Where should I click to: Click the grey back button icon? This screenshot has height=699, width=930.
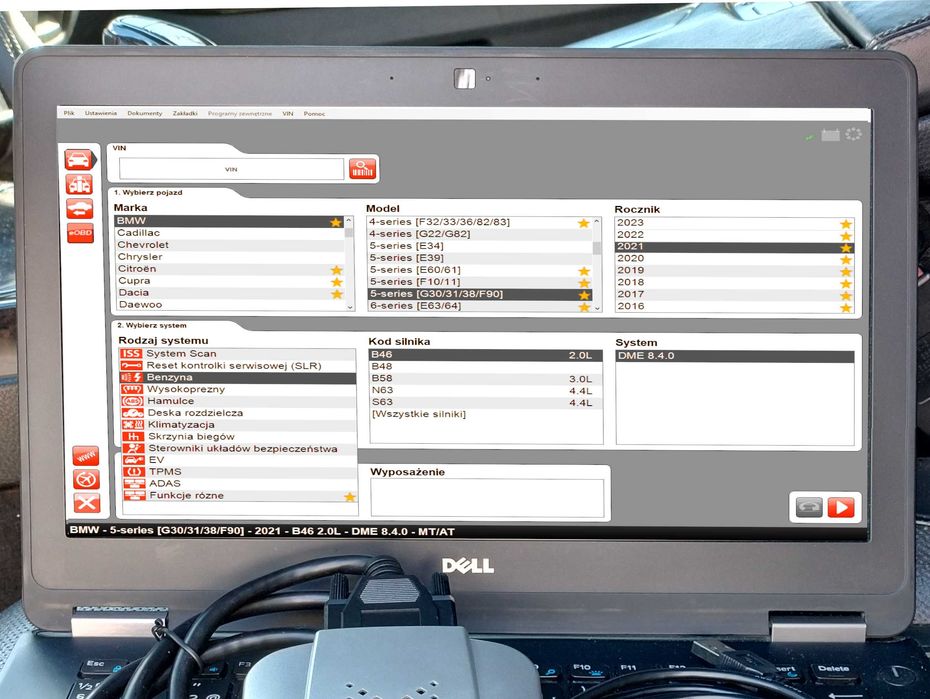(809, 508)
